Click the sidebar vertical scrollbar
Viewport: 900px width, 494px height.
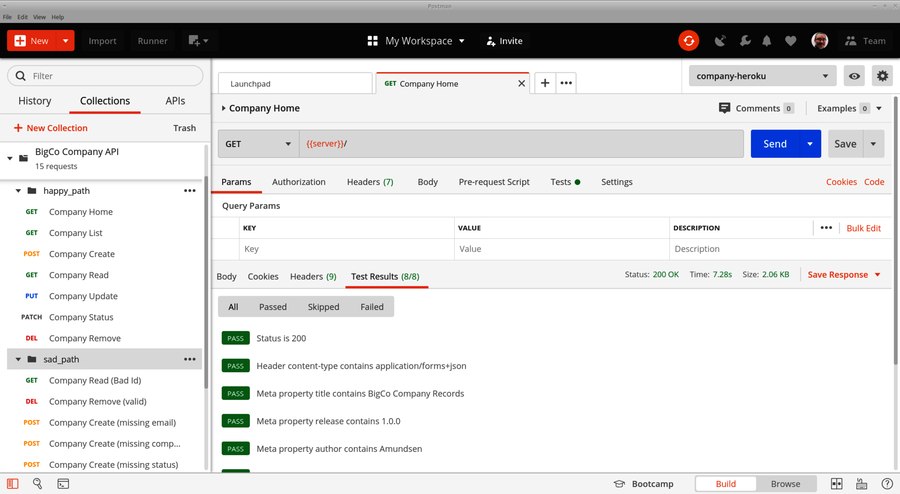207,281
